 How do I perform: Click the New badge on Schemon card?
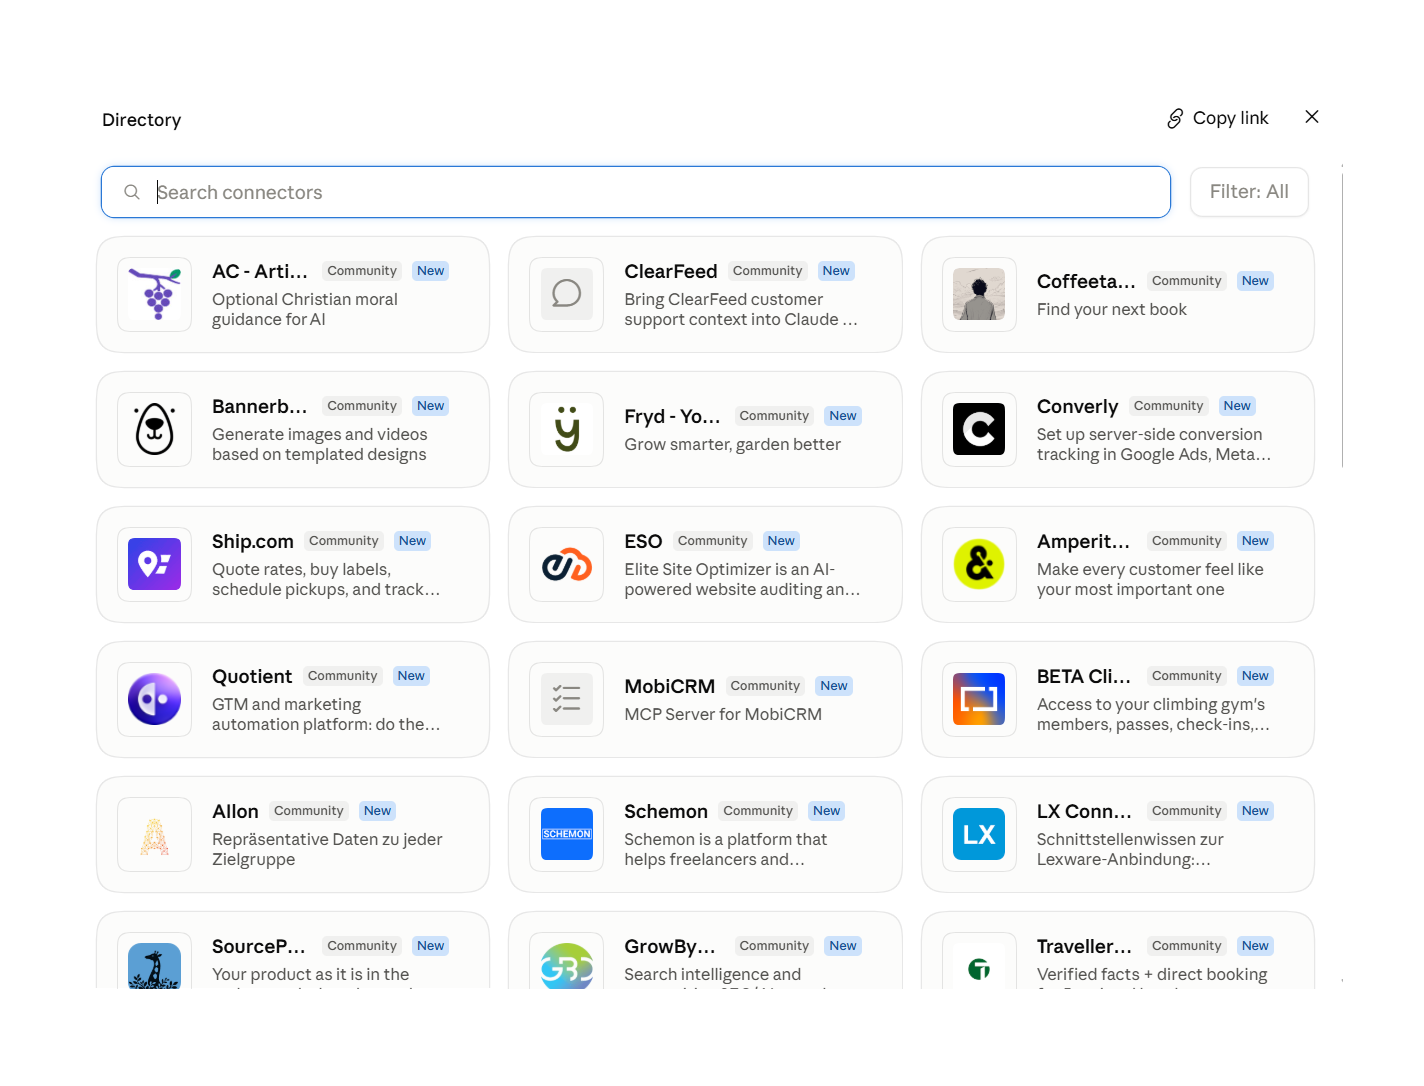pyautogui.click(x=827, y=811)
